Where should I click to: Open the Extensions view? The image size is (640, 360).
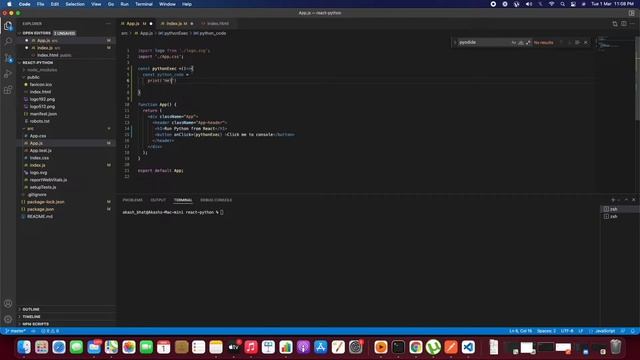(x=8, y=90)
